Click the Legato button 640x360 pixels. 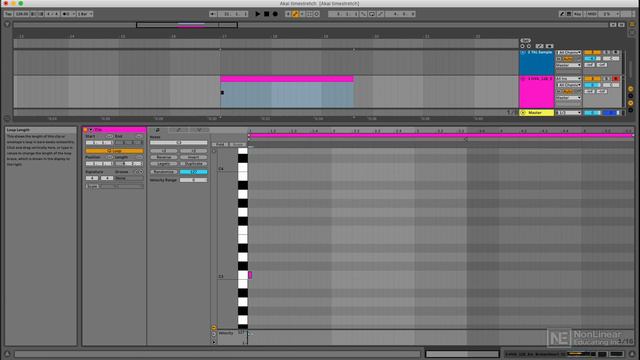point(164,164)
